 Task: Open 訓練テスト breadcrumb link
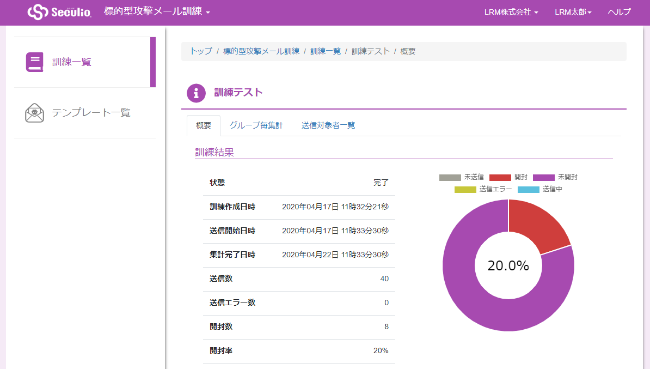[371, 51]
